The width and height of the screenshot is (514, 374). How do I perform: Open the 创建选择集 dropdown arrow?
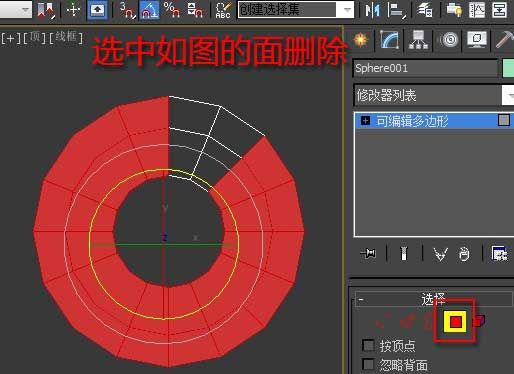[x=347, y=10]
